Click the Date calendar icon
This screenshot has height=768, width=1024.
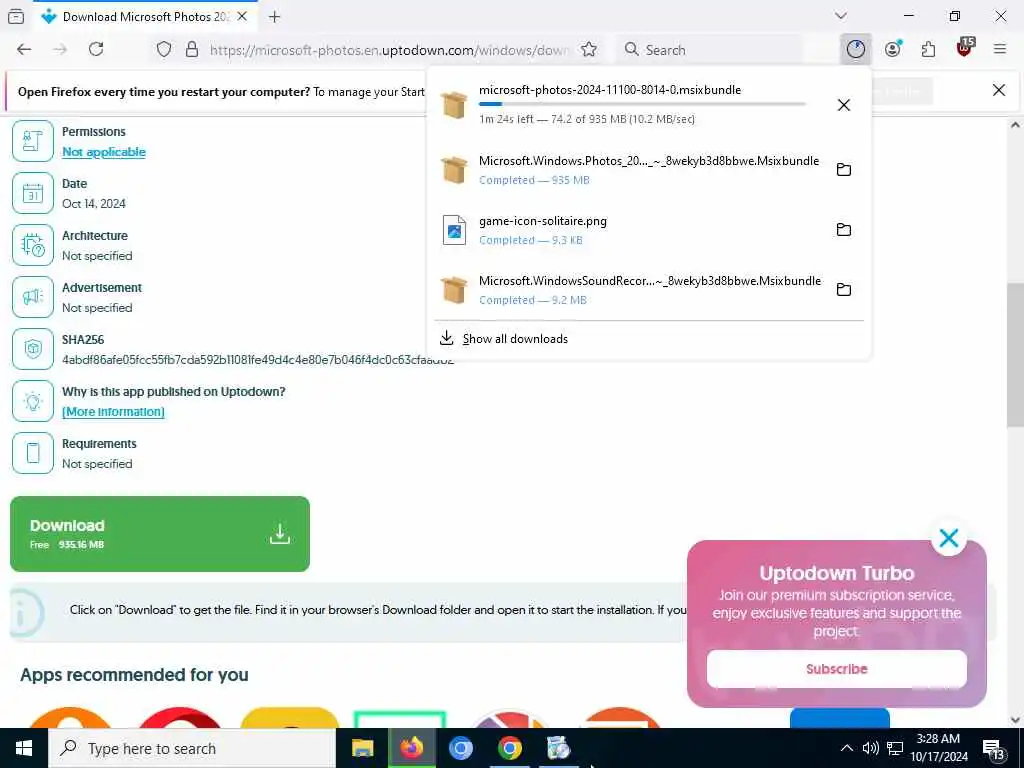pyautogui.click(x=33, y=193)
